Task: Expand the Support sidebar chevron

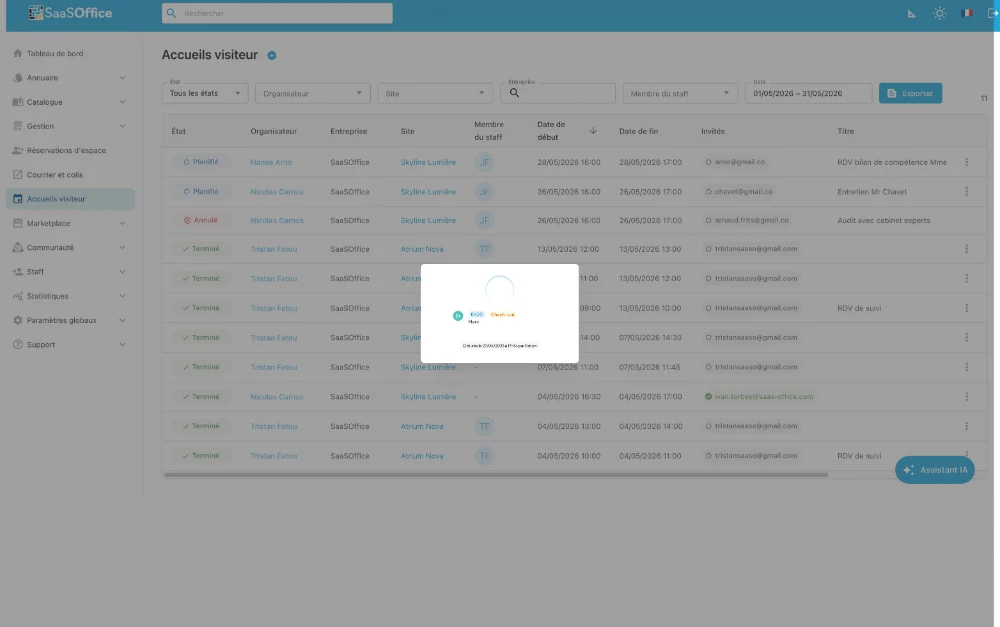Action: tap(122, 344)
